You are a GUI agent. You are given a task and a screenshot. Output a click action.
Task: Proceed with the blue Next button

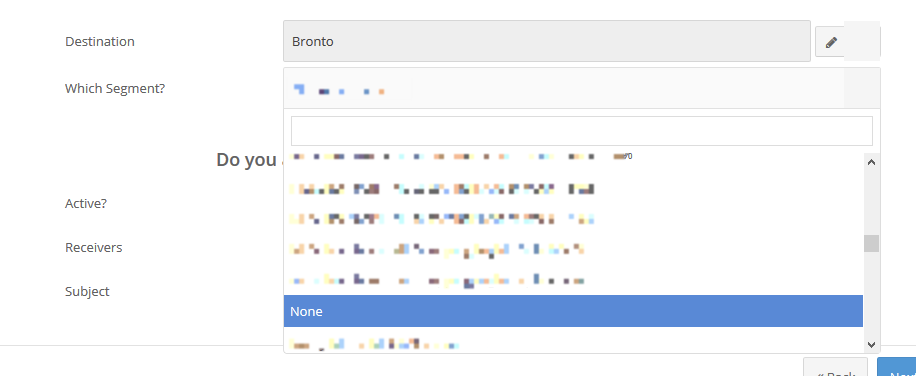[x=897, y=368]
